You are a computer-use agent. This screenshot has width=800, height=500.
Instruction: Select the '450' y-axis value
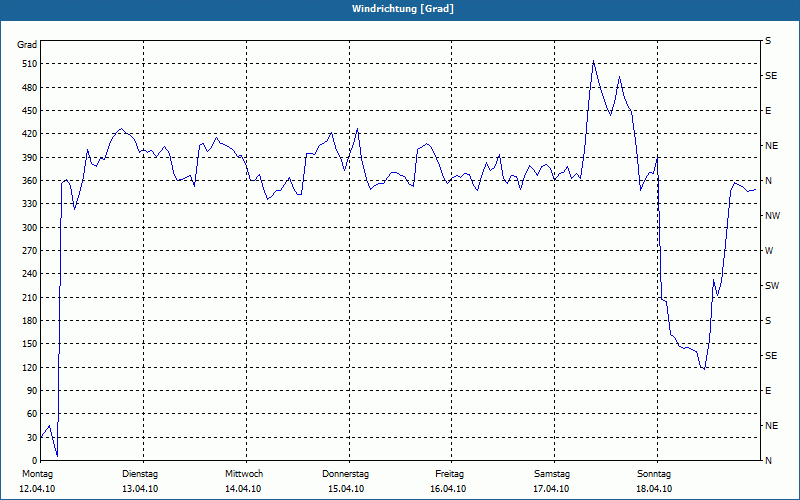pyautogui.click(x=30, y=111)
